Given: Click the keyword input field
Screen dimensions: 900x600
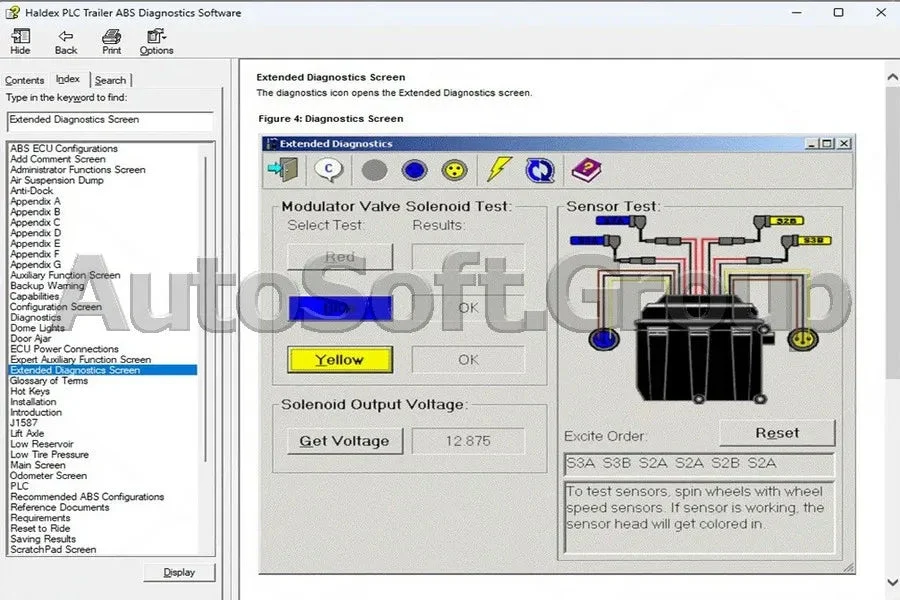Looking at the screenshot, I should coord(110,120).
